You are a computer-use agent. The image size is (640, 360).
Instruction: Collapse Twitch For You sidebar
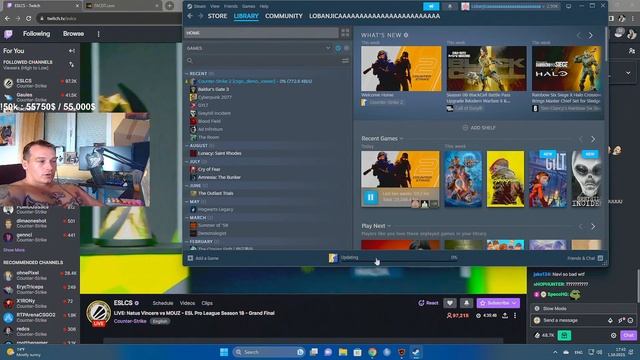coord(72,51)
